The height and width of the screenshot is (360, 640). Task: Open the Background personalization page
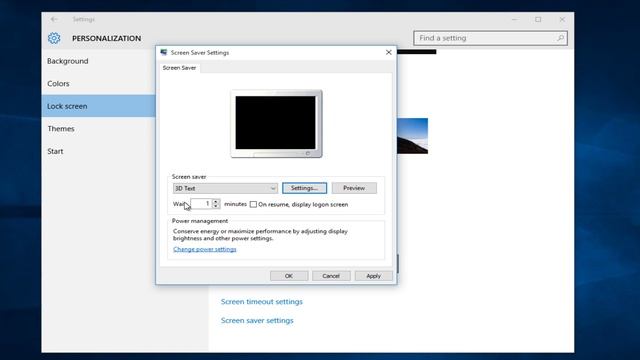pos(68,61)
